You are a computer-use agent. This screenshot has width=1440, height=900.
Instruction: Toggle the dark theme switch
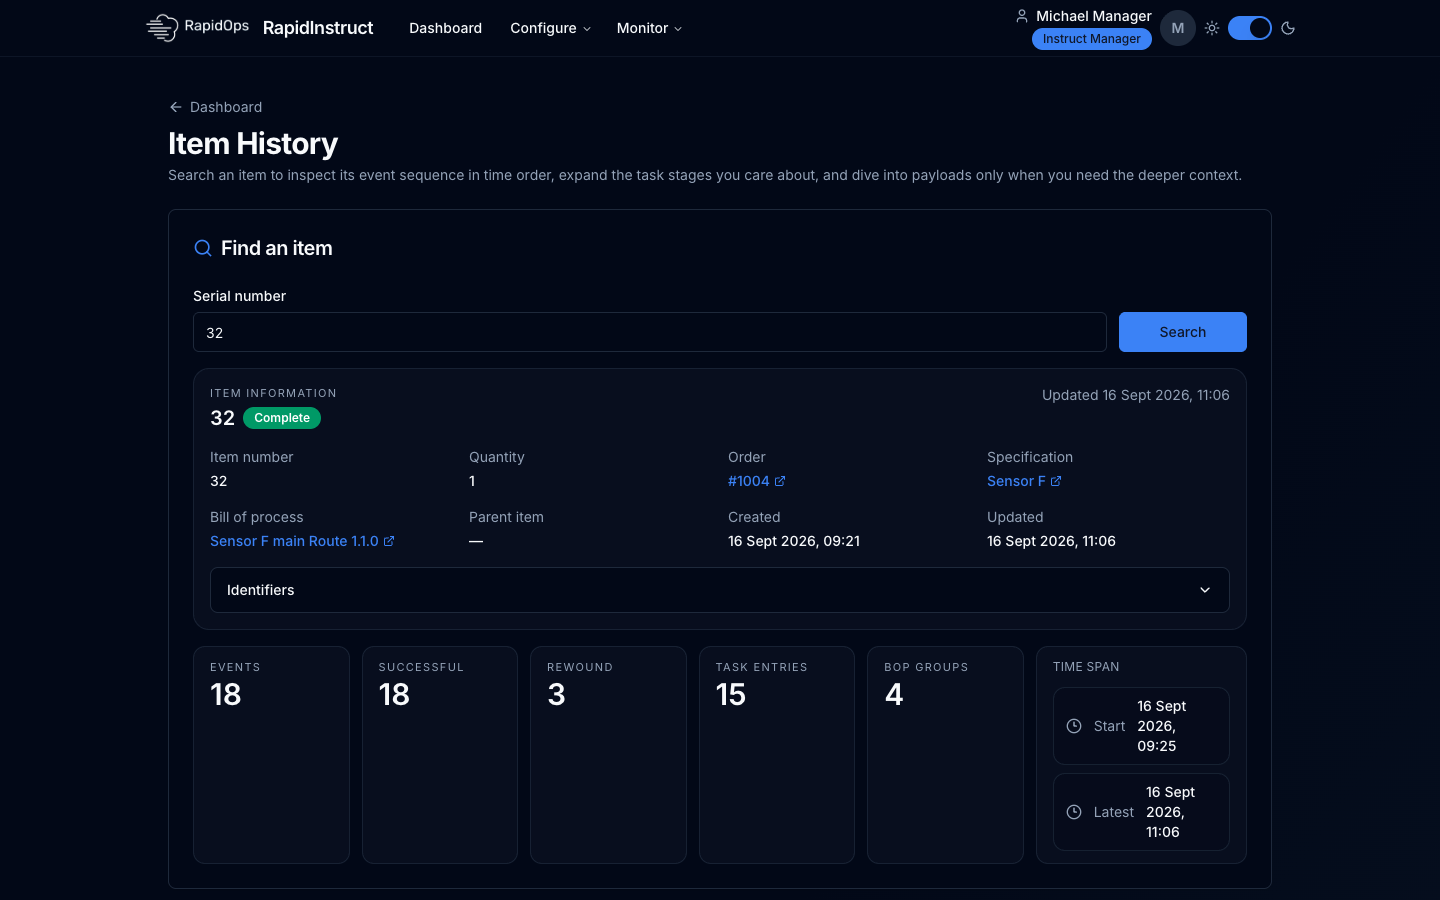pos(1250,28)
